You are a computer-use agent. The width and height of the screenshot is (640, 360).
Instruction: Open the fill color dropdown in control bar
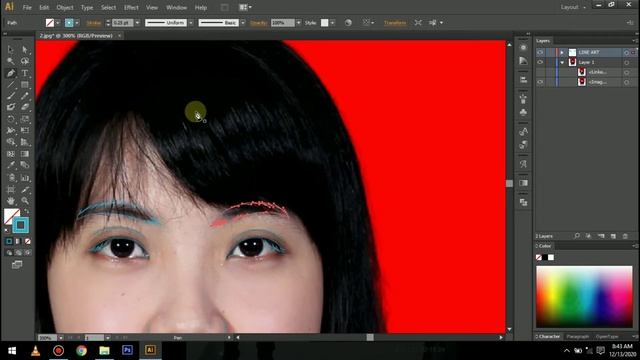(58, 23)
